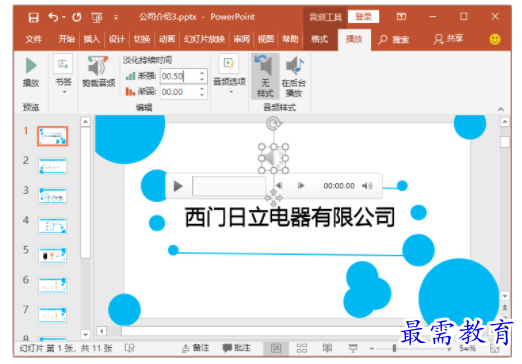This screenshot has height=364, width=522.
Task: Click the volume icon in audio player
Action: pos(367,186)
